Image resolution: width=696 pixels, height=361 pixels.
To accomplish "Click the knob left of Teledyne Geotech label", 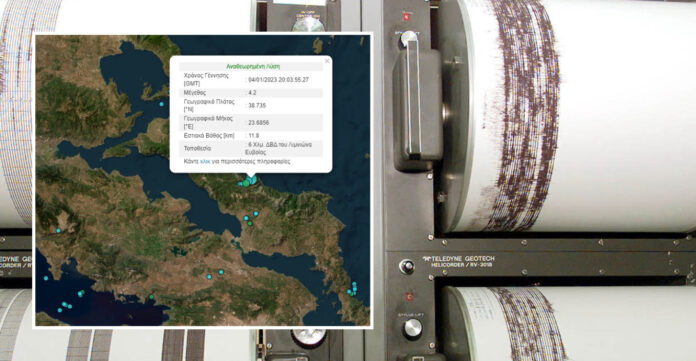I will tap(407, 266).
